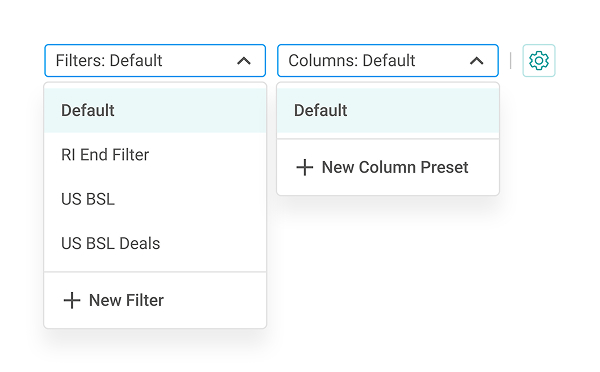Choose the RI End Filter option

pyautogui.click(x=155, y=155)
